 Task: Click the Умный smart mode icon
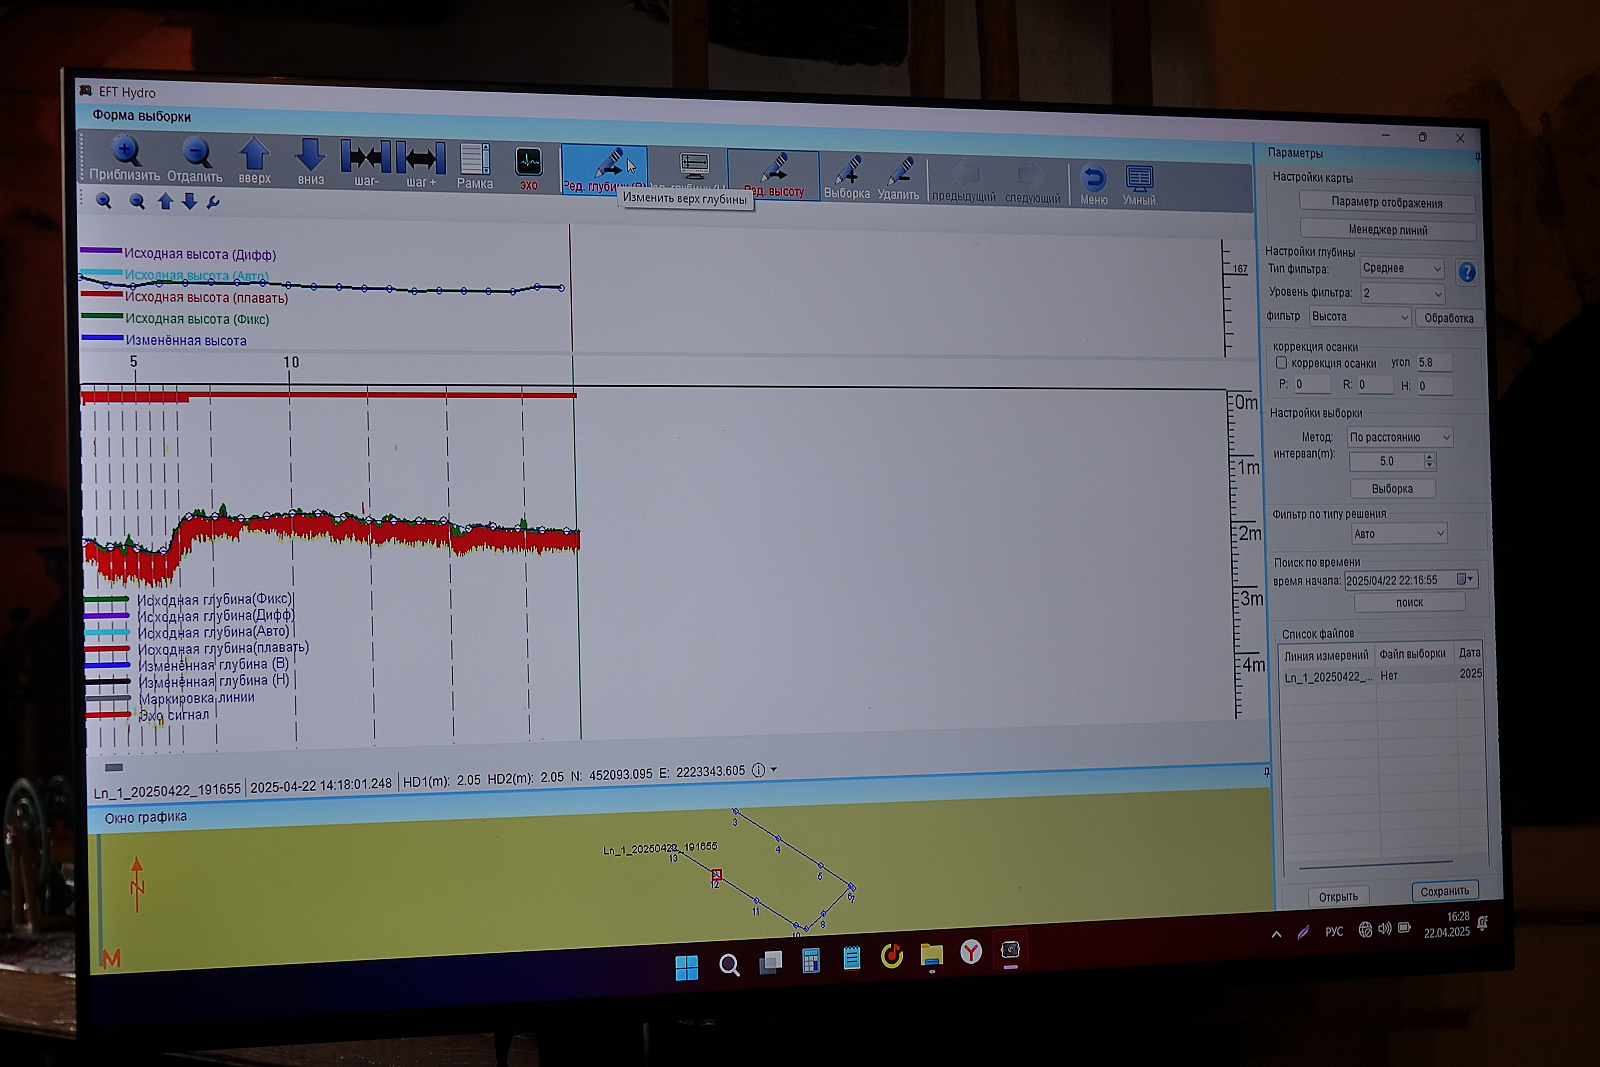pyautogui.click(x=1139, y=182)
